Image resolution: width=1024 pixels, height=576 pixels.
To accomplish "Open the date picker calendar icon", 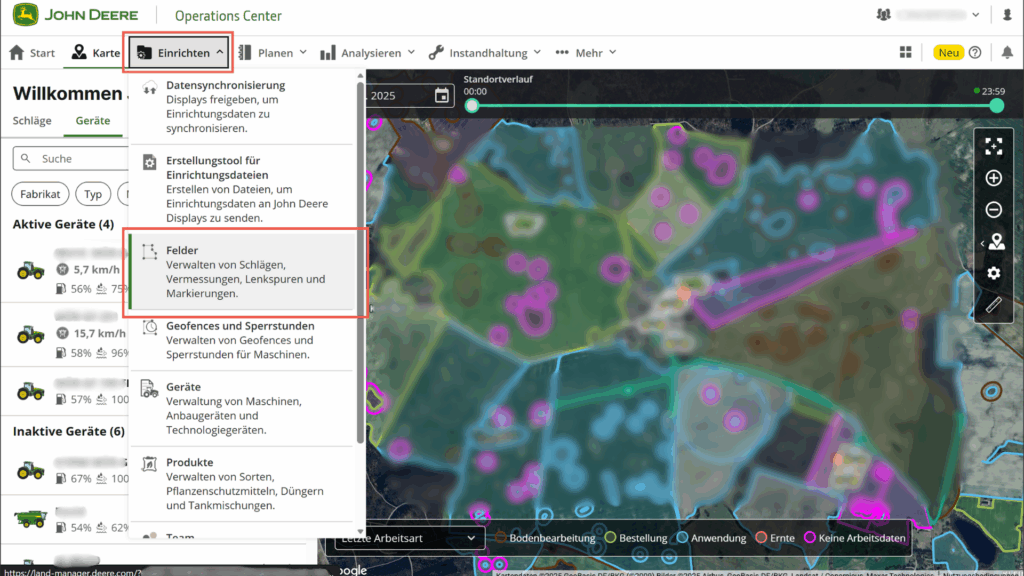I will click(442, 95).
